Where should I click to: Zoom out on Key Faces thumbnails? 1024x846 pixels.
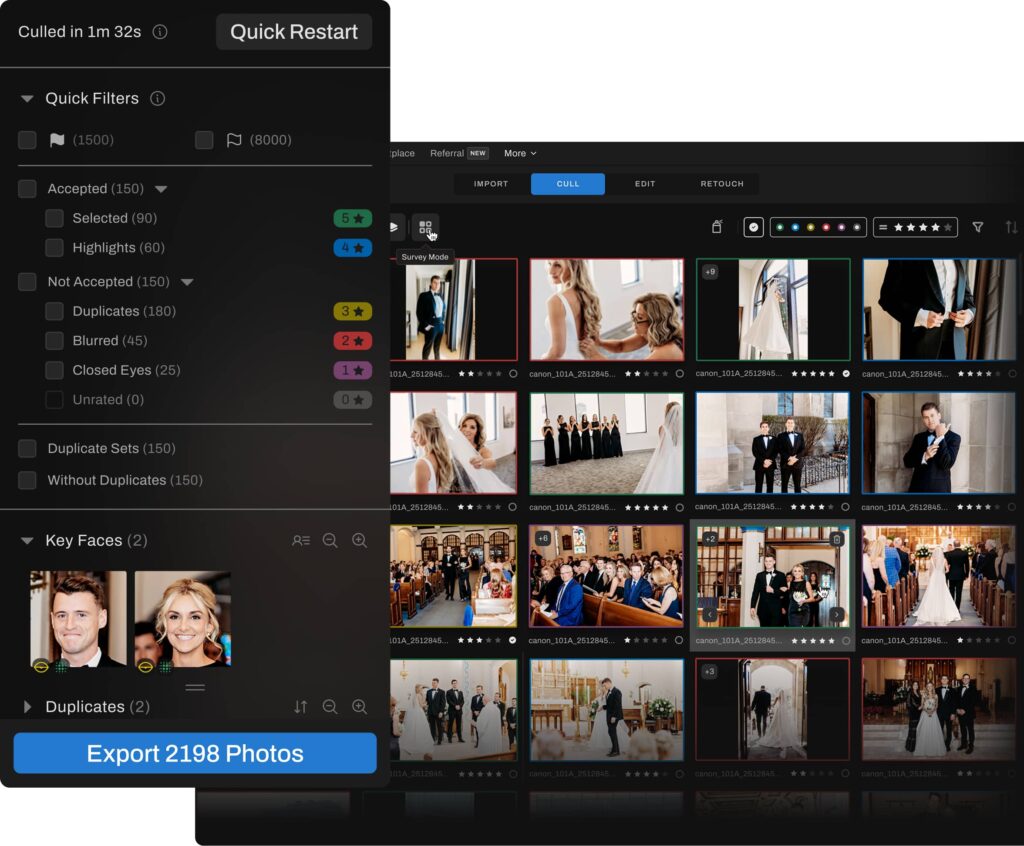(x=330, y=541)
